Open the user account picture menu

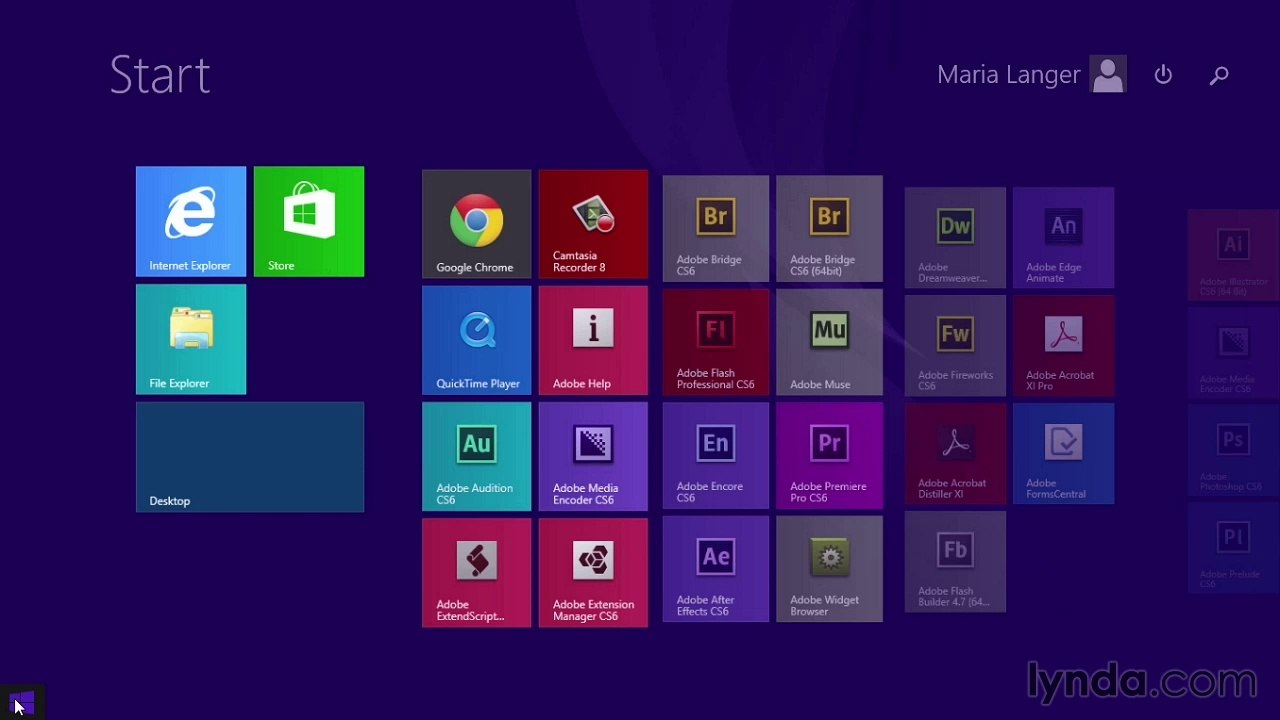click(1108, 75)
